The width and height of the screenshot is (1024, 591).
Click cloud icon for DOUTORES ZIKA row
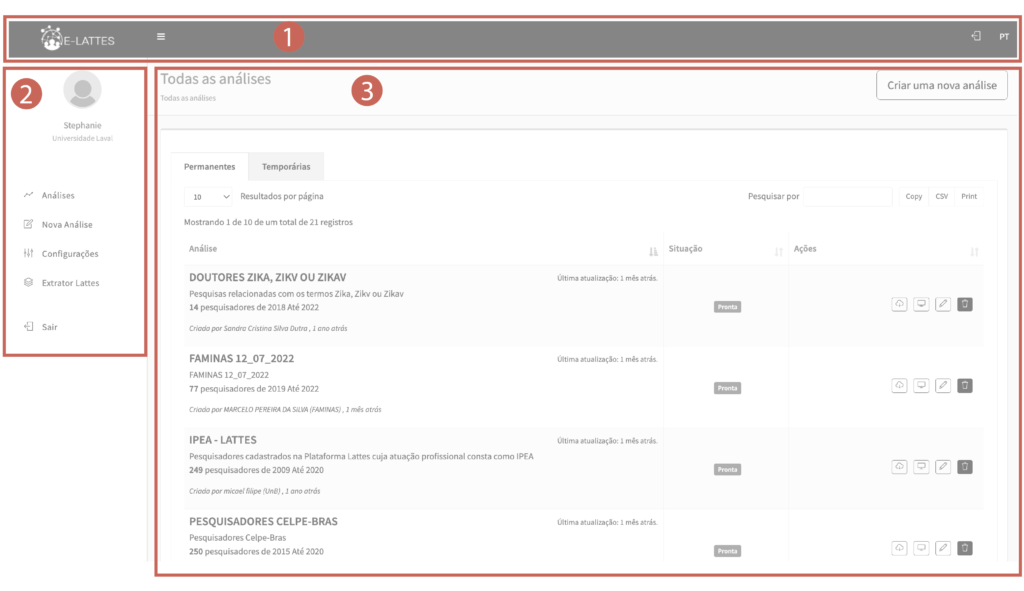899,304
